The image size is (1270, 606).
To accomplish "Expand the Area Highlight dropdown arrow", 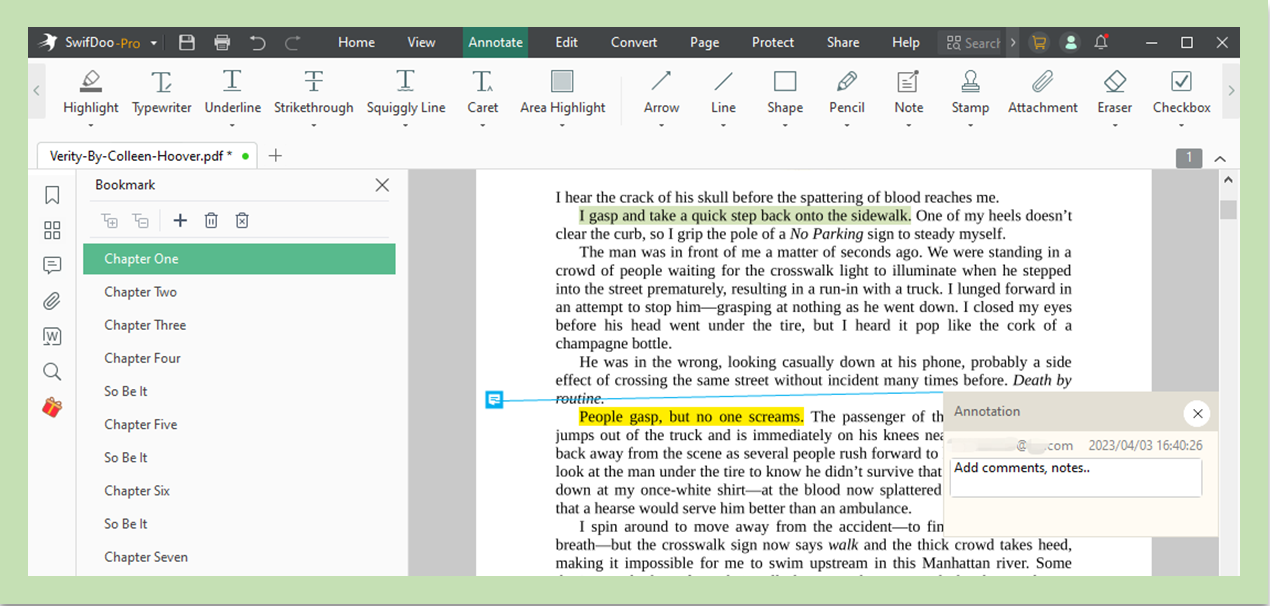I will click(x=562, y=125).
